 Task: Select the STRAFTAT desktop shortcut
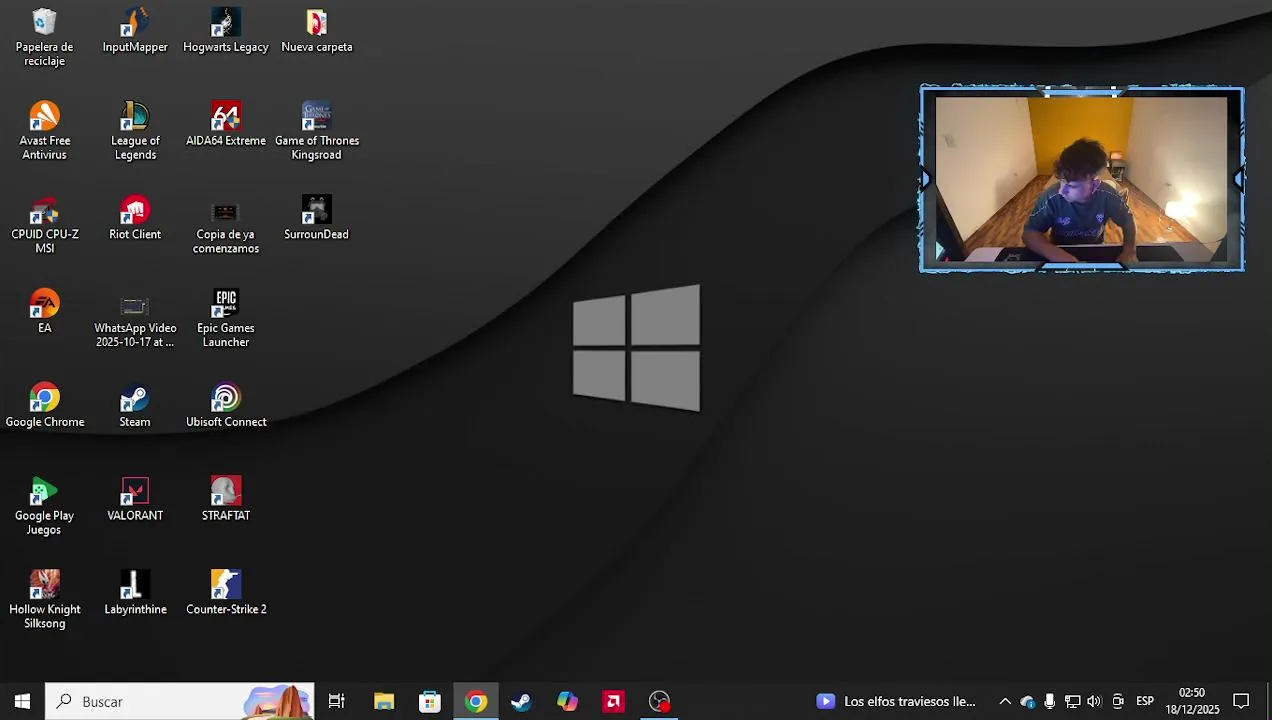click(x=226, y=500)
